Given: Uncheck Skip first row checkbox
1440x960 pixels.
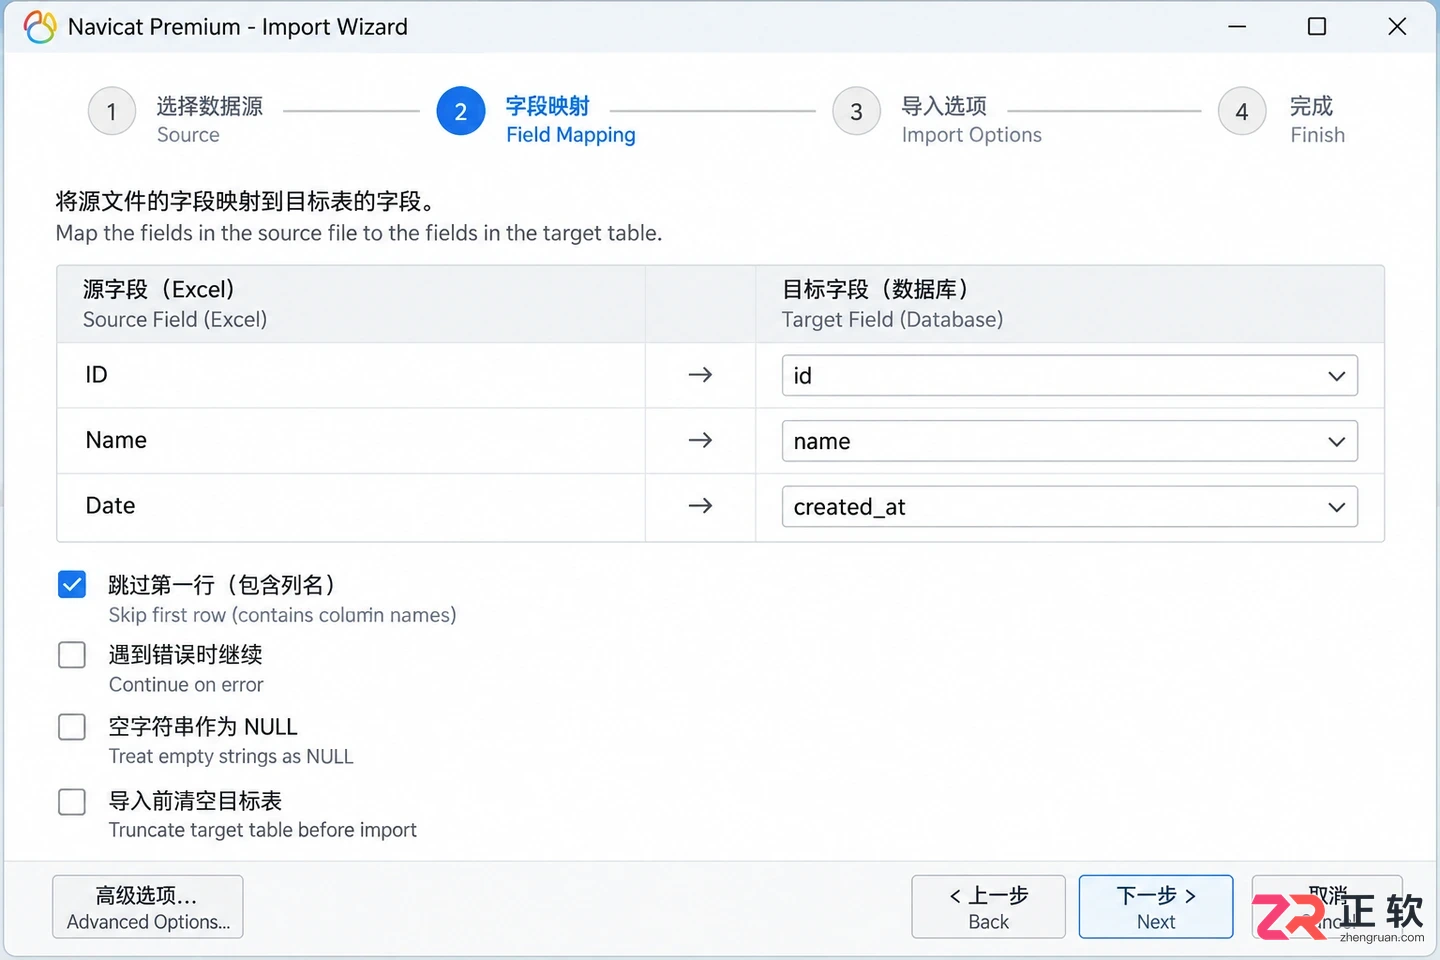Looking at the screenshot, I should (72, 584).
